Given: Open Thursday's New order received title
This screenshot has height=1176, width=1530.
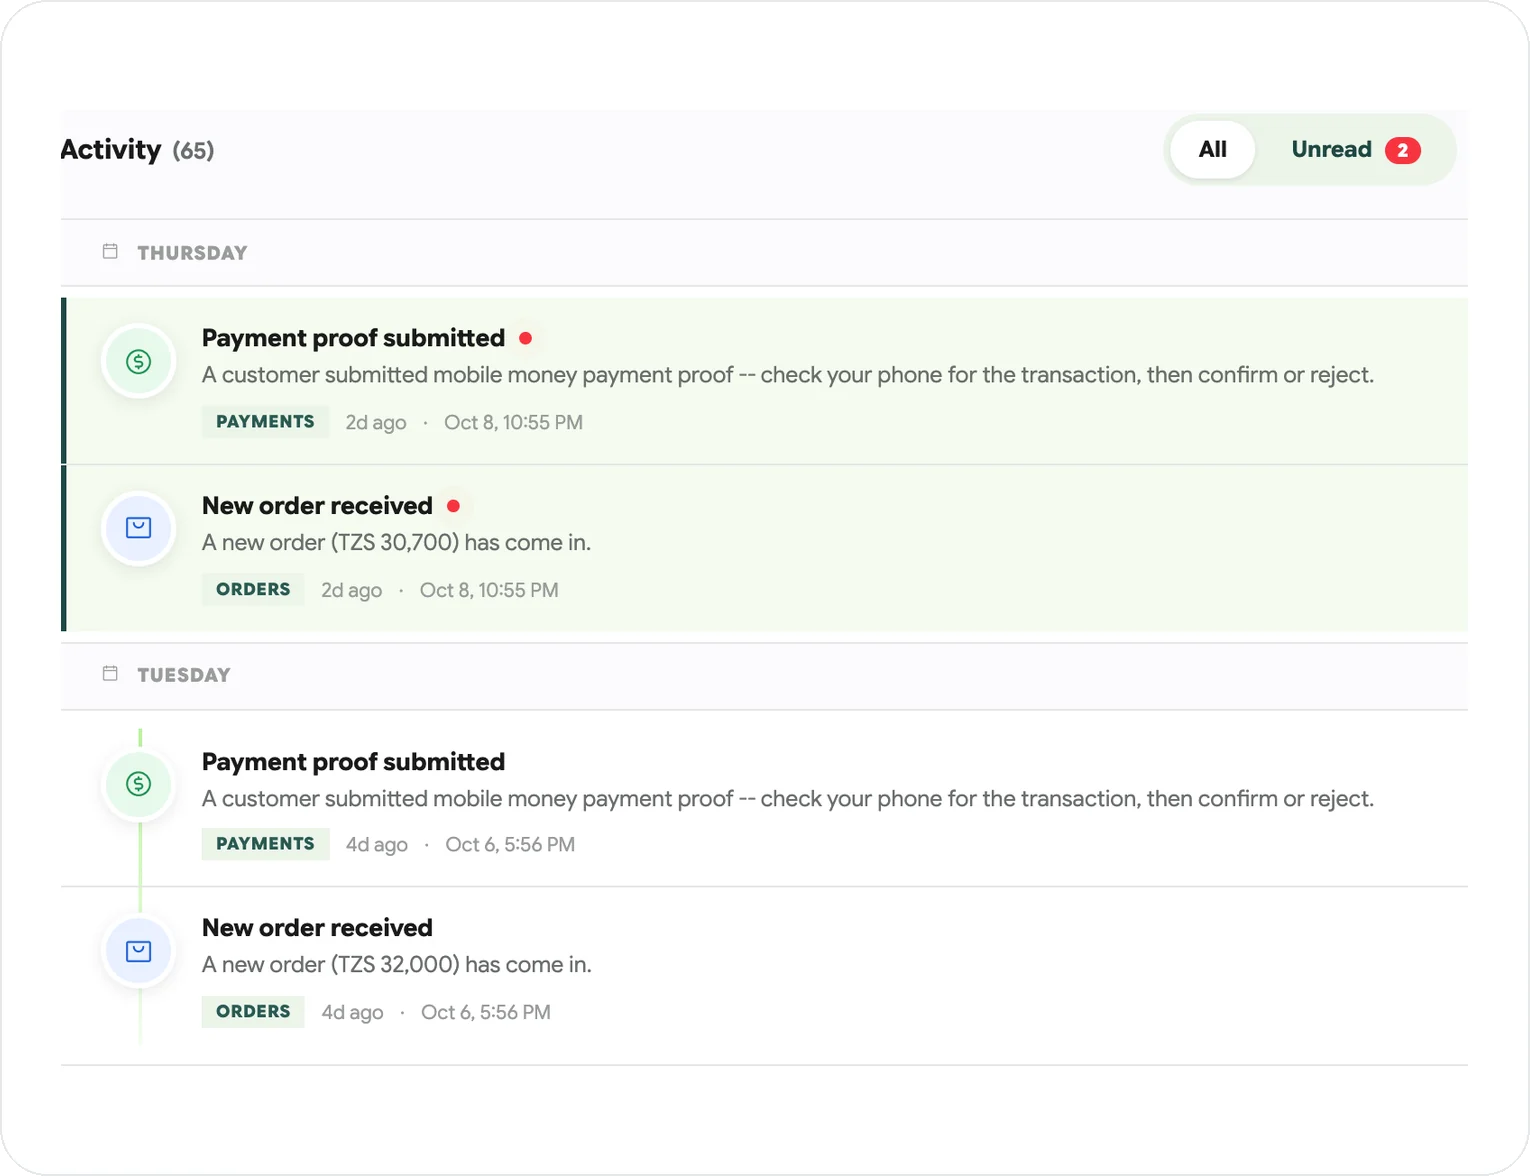Looking at the screenshot, I should [x=317, y=506].
